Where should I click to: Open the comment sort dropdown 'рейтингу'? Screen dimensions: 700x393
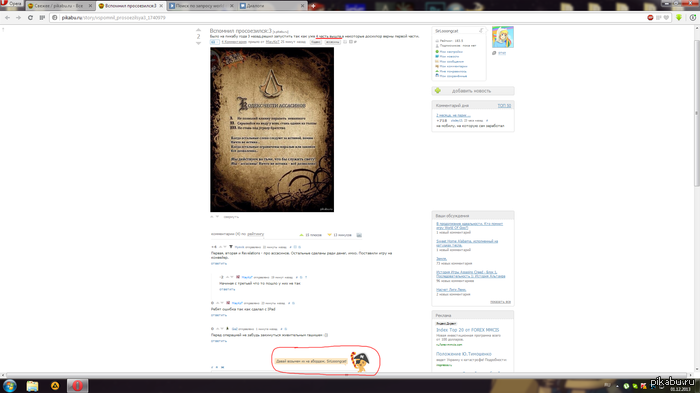click(x=255, y=234)
